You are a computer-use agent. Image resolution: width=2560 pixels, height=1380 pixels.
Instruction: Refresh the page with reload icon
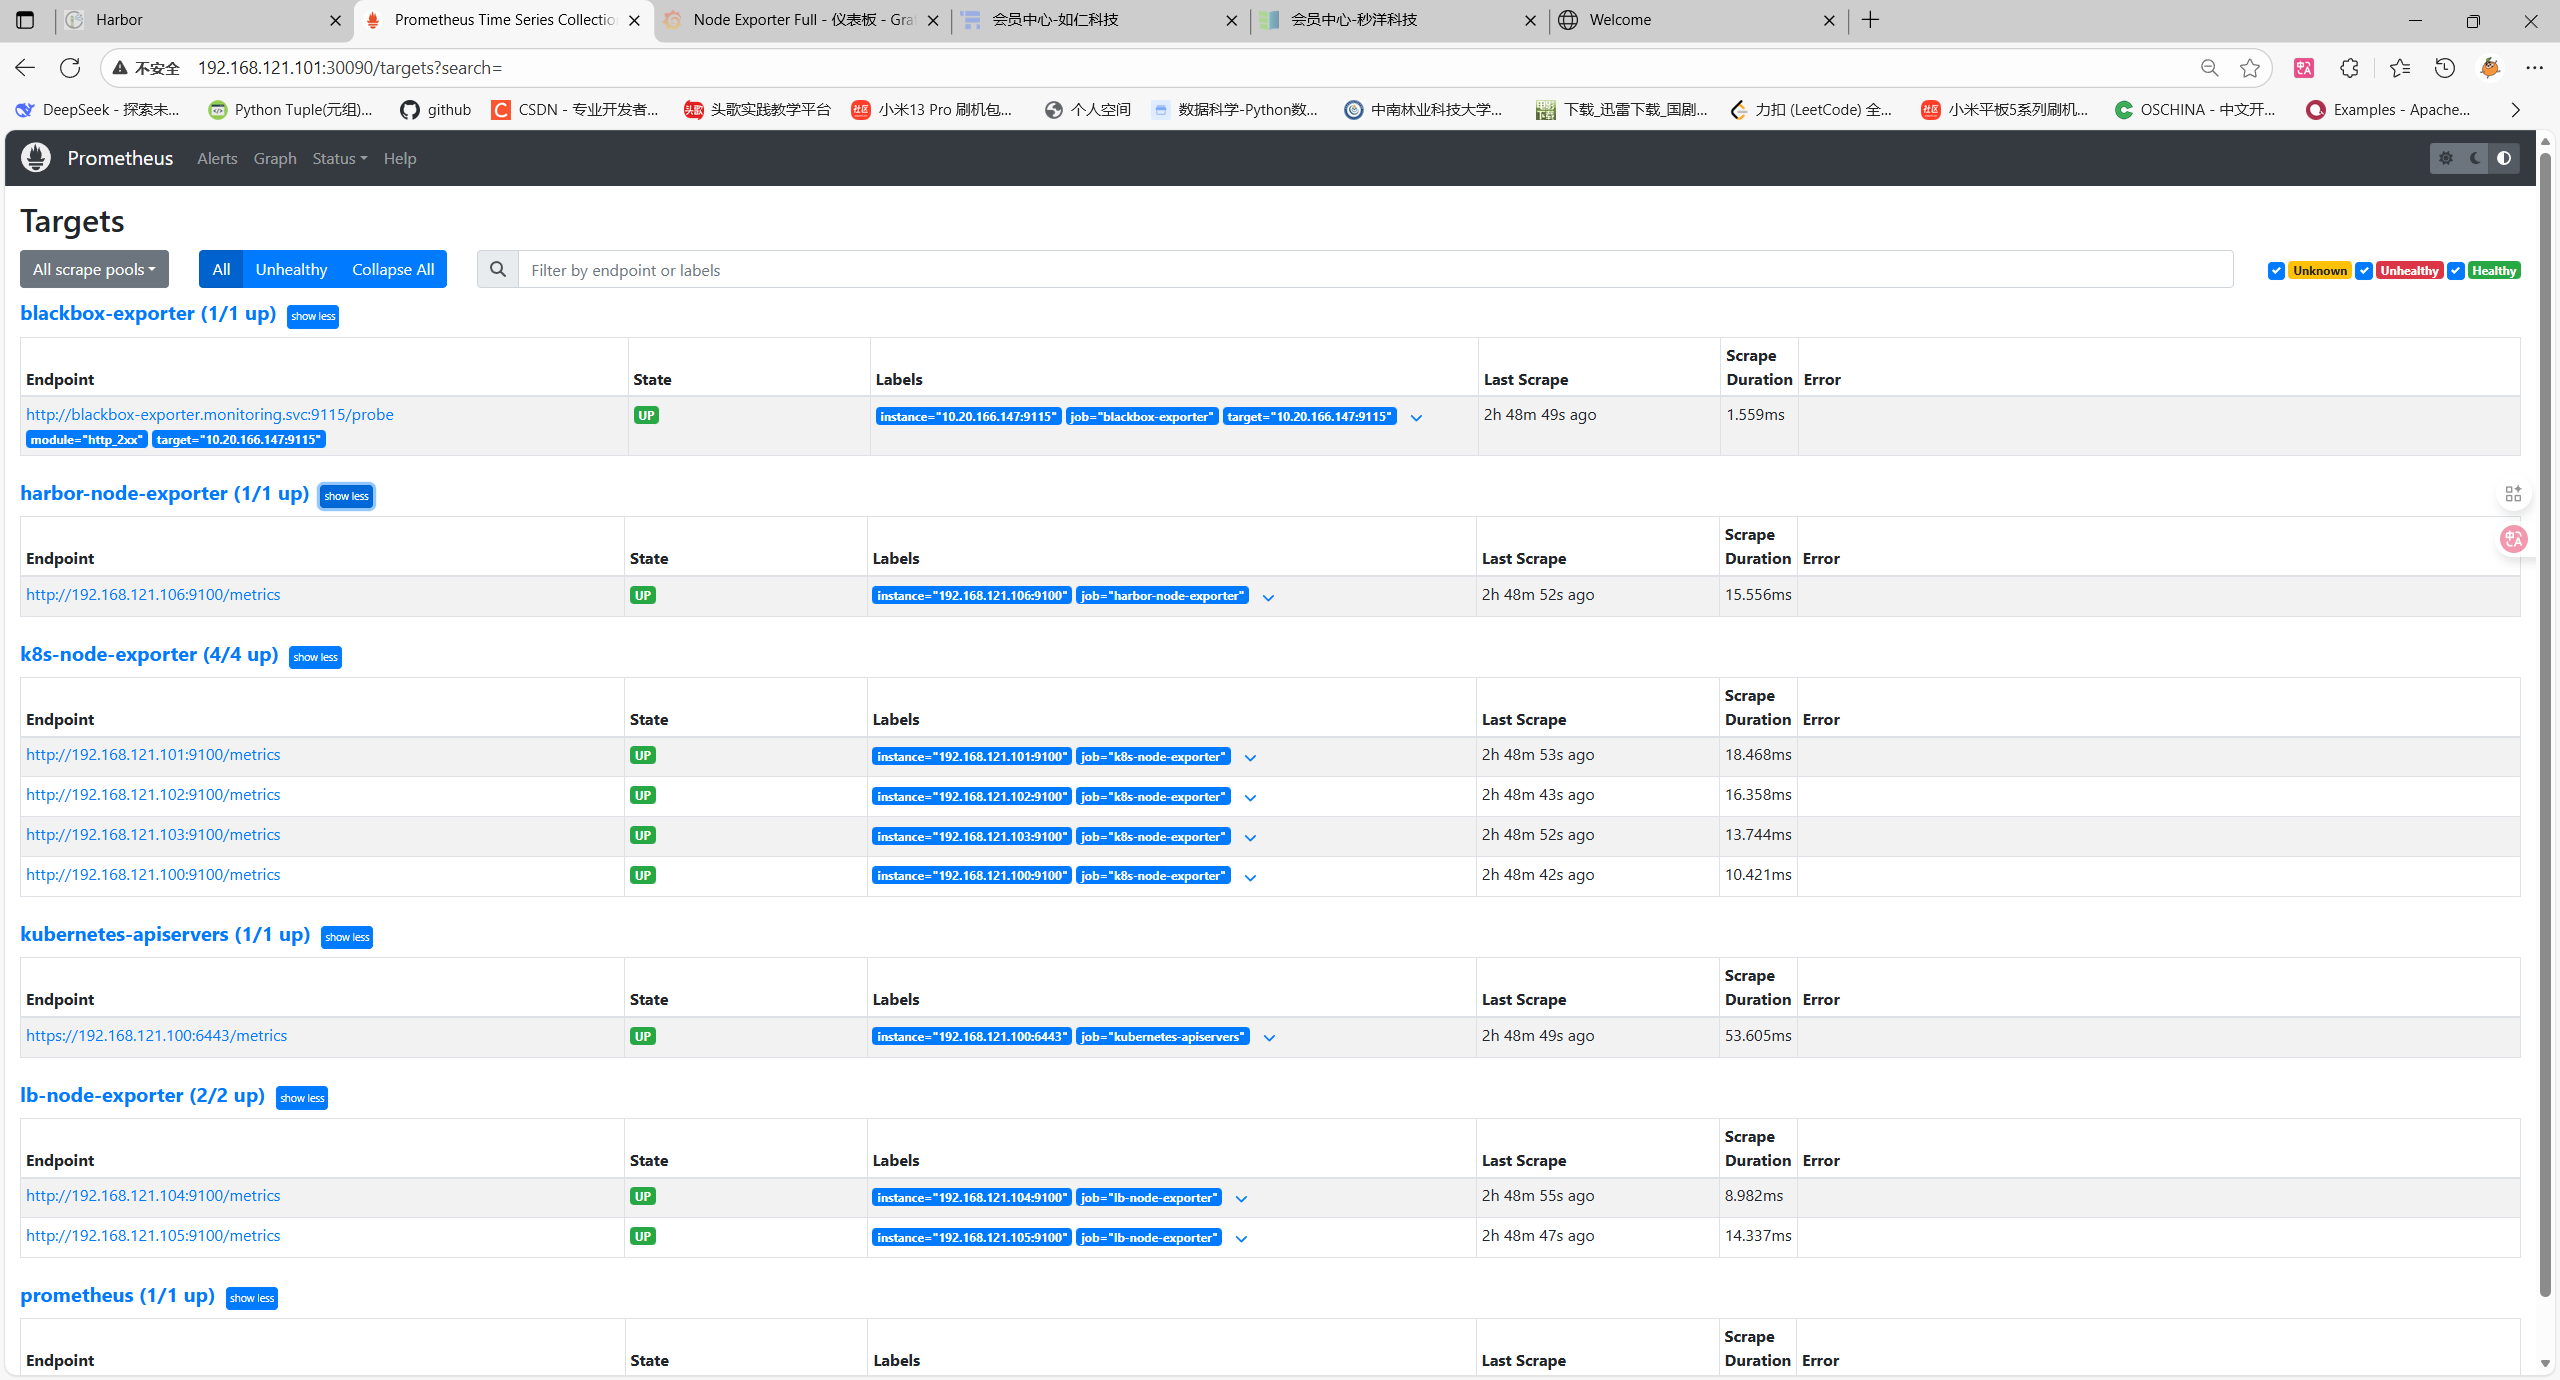coord(70,68)
